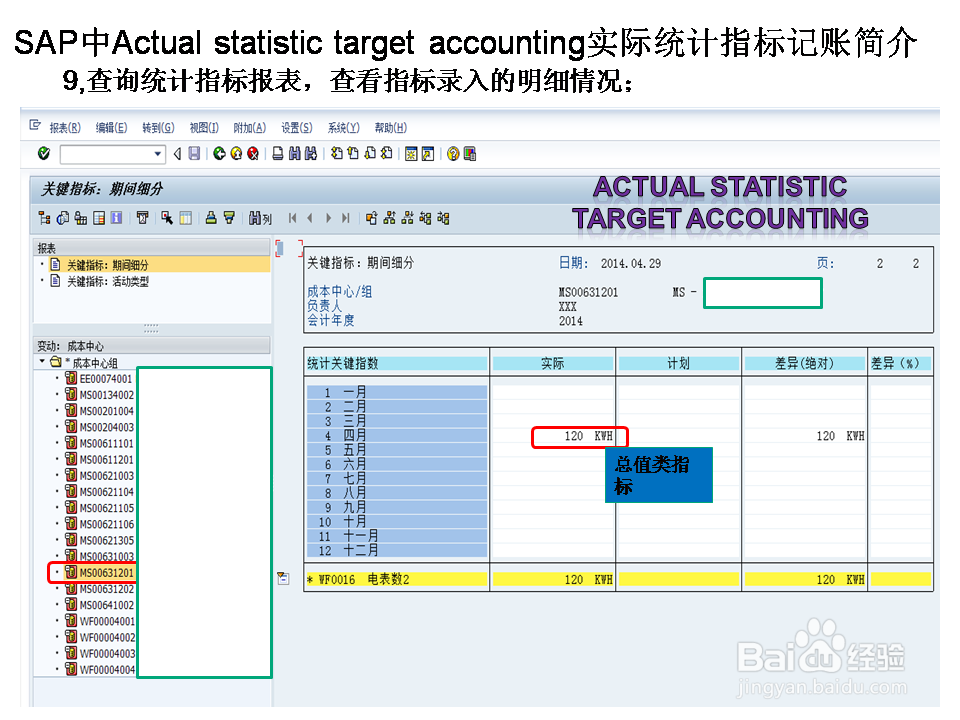Click the 成本中心/组 label link
Screen dimensions: 960x720
(x=339, y=292)
